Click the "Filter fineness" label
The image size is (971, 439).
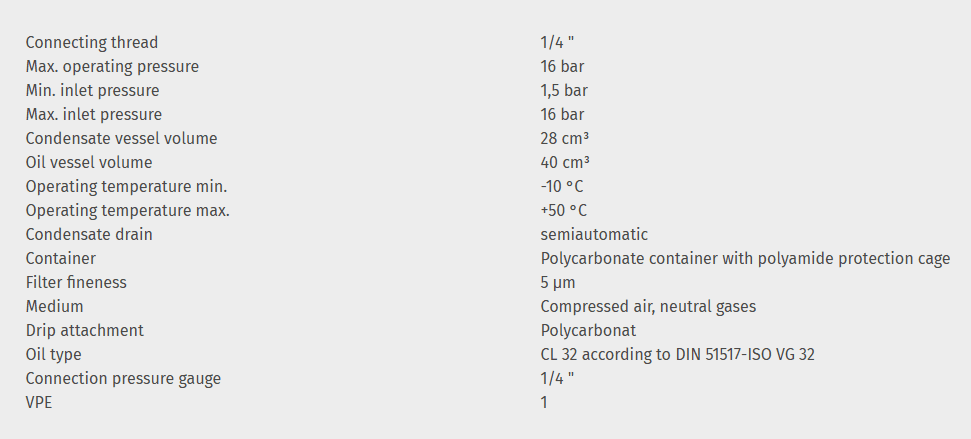click(x=76, y=282)
